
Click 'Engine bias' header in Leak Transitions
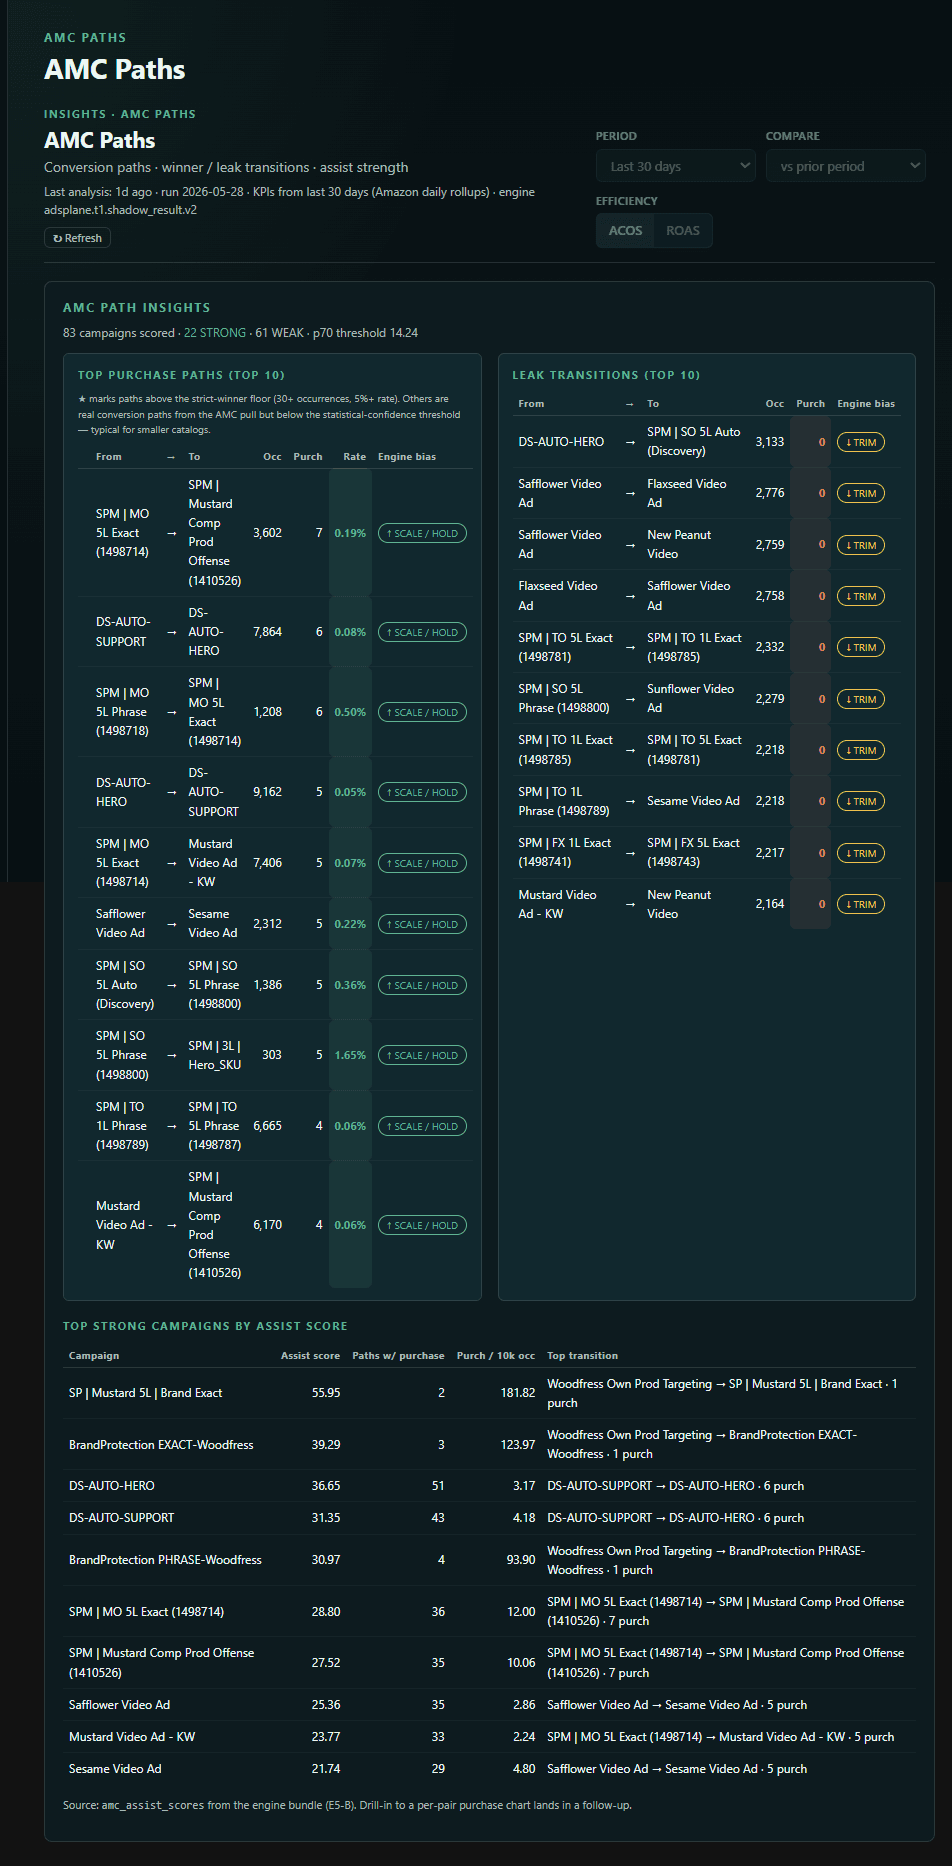tap(866, 404)
